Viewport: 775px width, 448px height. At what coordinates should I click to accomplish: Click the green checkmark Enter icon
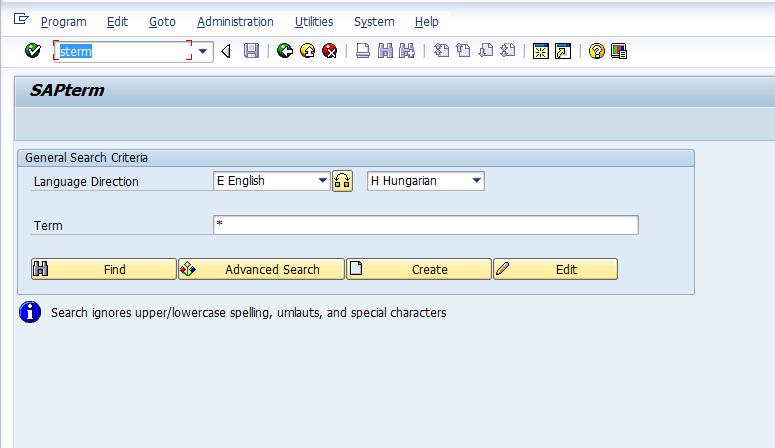tap(33, 51)
